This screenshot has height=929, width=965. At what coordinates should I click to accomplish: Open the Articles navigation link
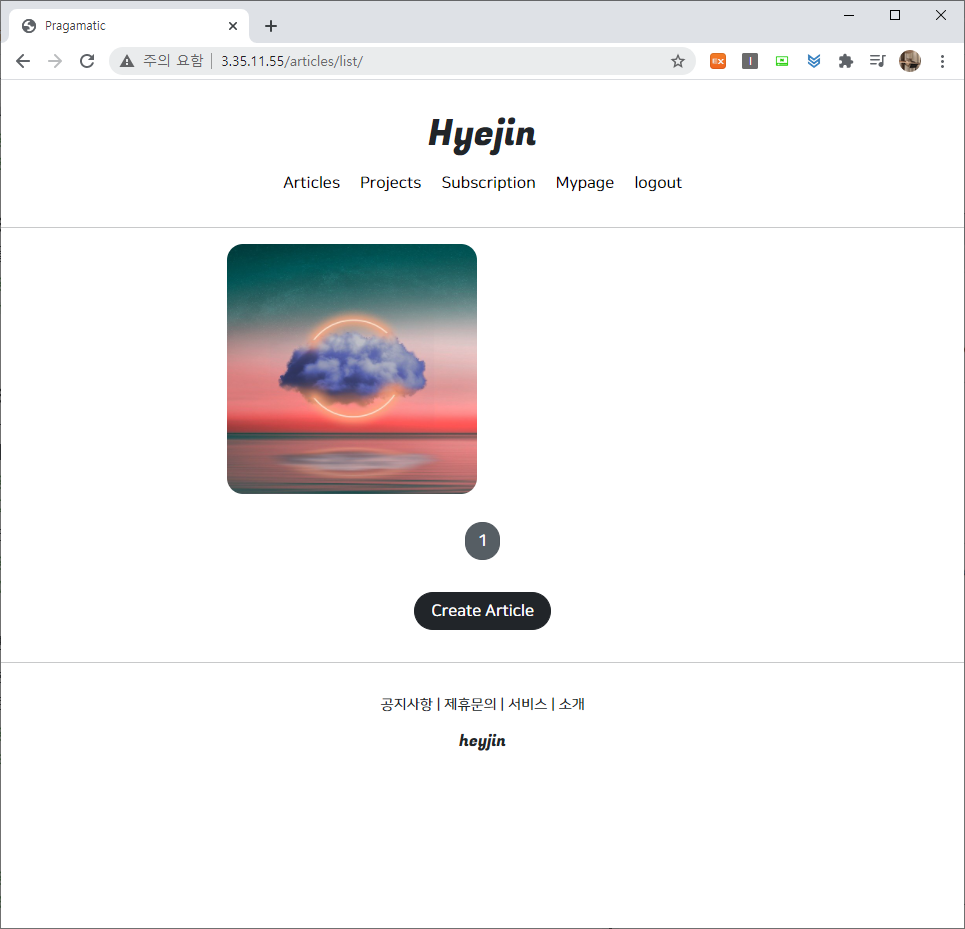[311, 183]
